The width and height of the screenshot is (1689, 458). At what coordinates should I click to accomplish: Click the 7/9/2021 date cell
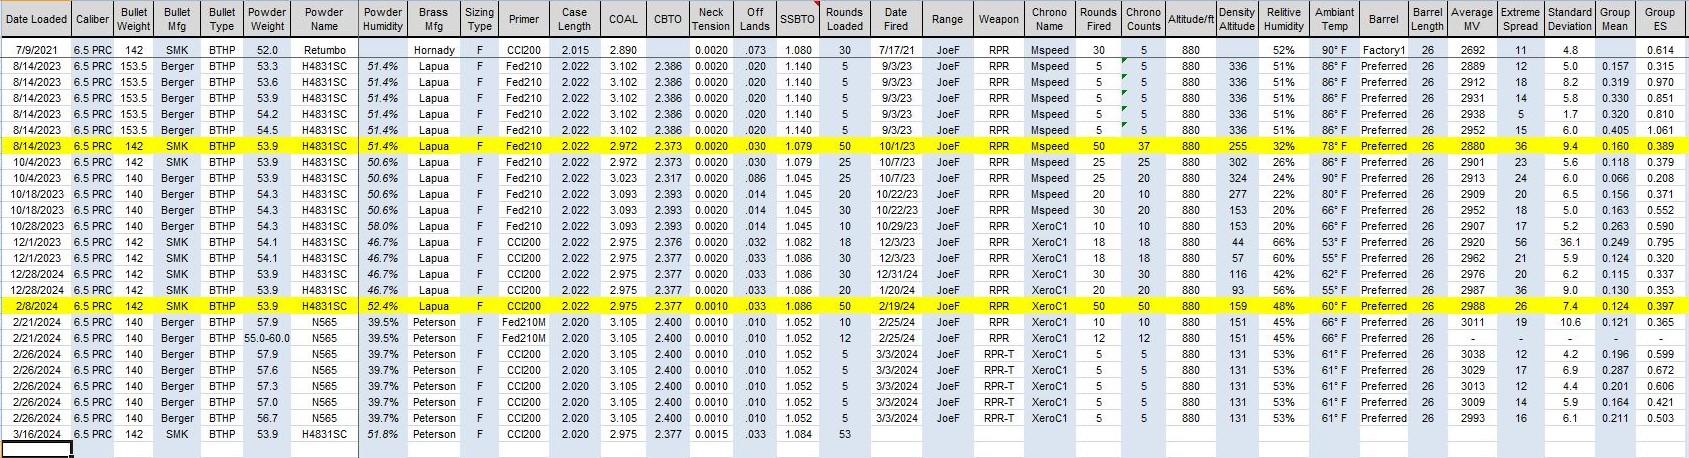click(x=37, y=50)
